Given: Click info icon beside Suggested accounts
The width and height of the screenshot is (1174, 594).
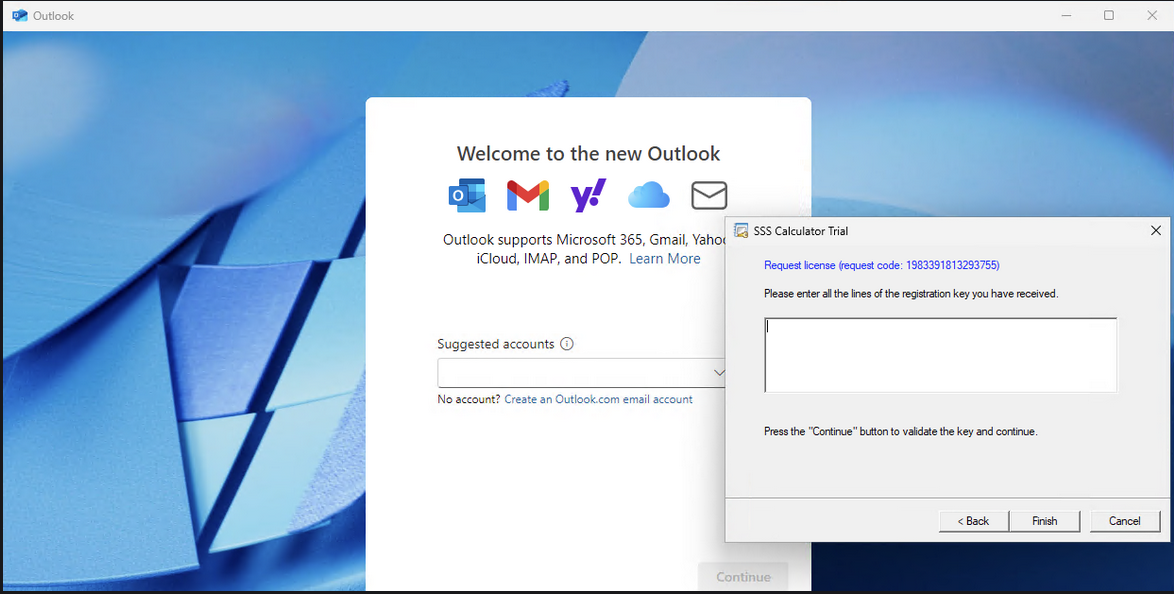Looking at the screenshot, I should point(567,344).
